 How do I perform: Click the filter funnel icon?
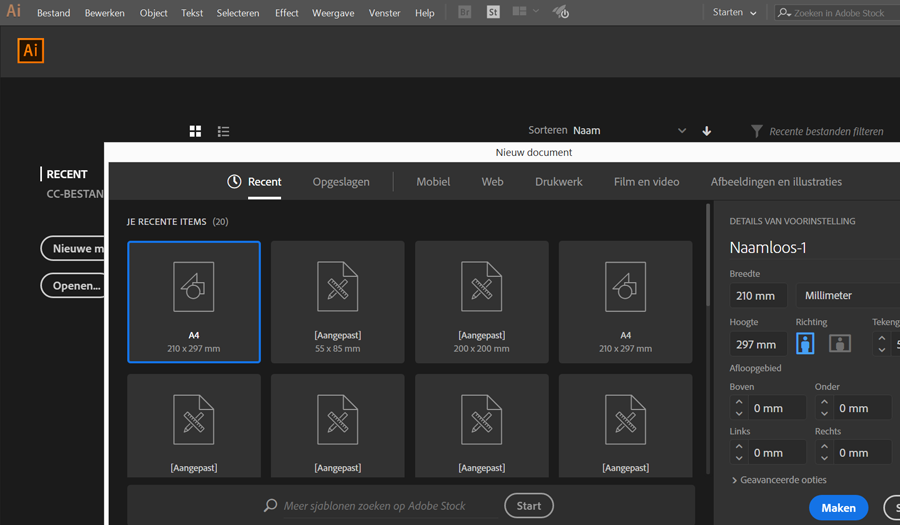click(757, 131)
